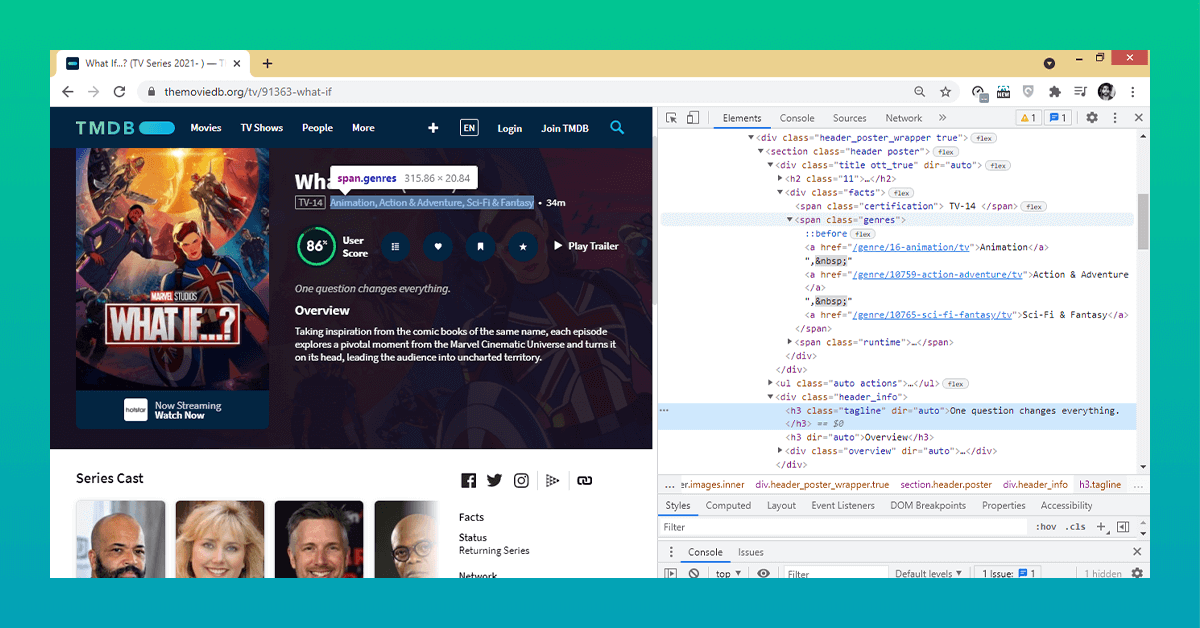Image resolution: width=1200 pixels, height=628 pixels.
Task: Open the console top context dropdown
Action: coord(728,574)
